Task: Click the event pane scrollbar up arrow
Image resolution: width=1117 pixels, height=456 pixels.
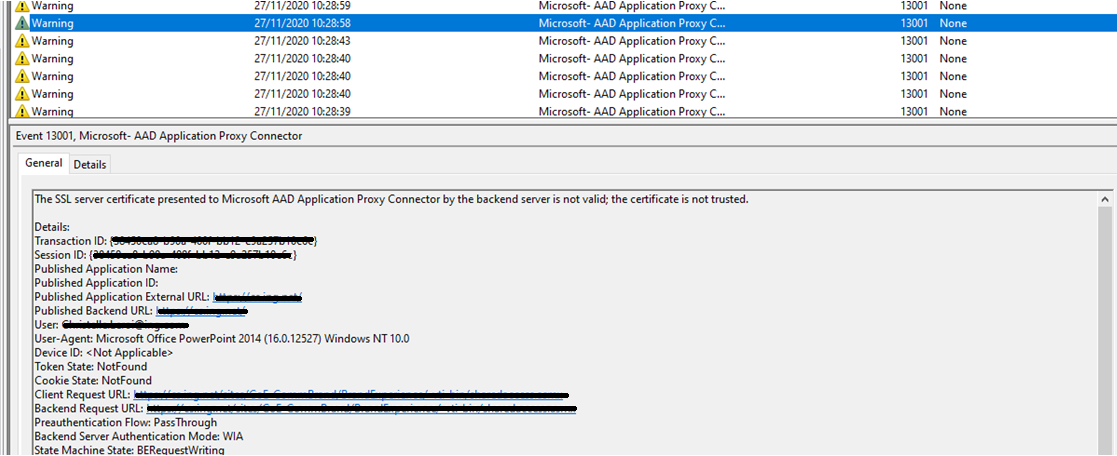Action: 1105,200
